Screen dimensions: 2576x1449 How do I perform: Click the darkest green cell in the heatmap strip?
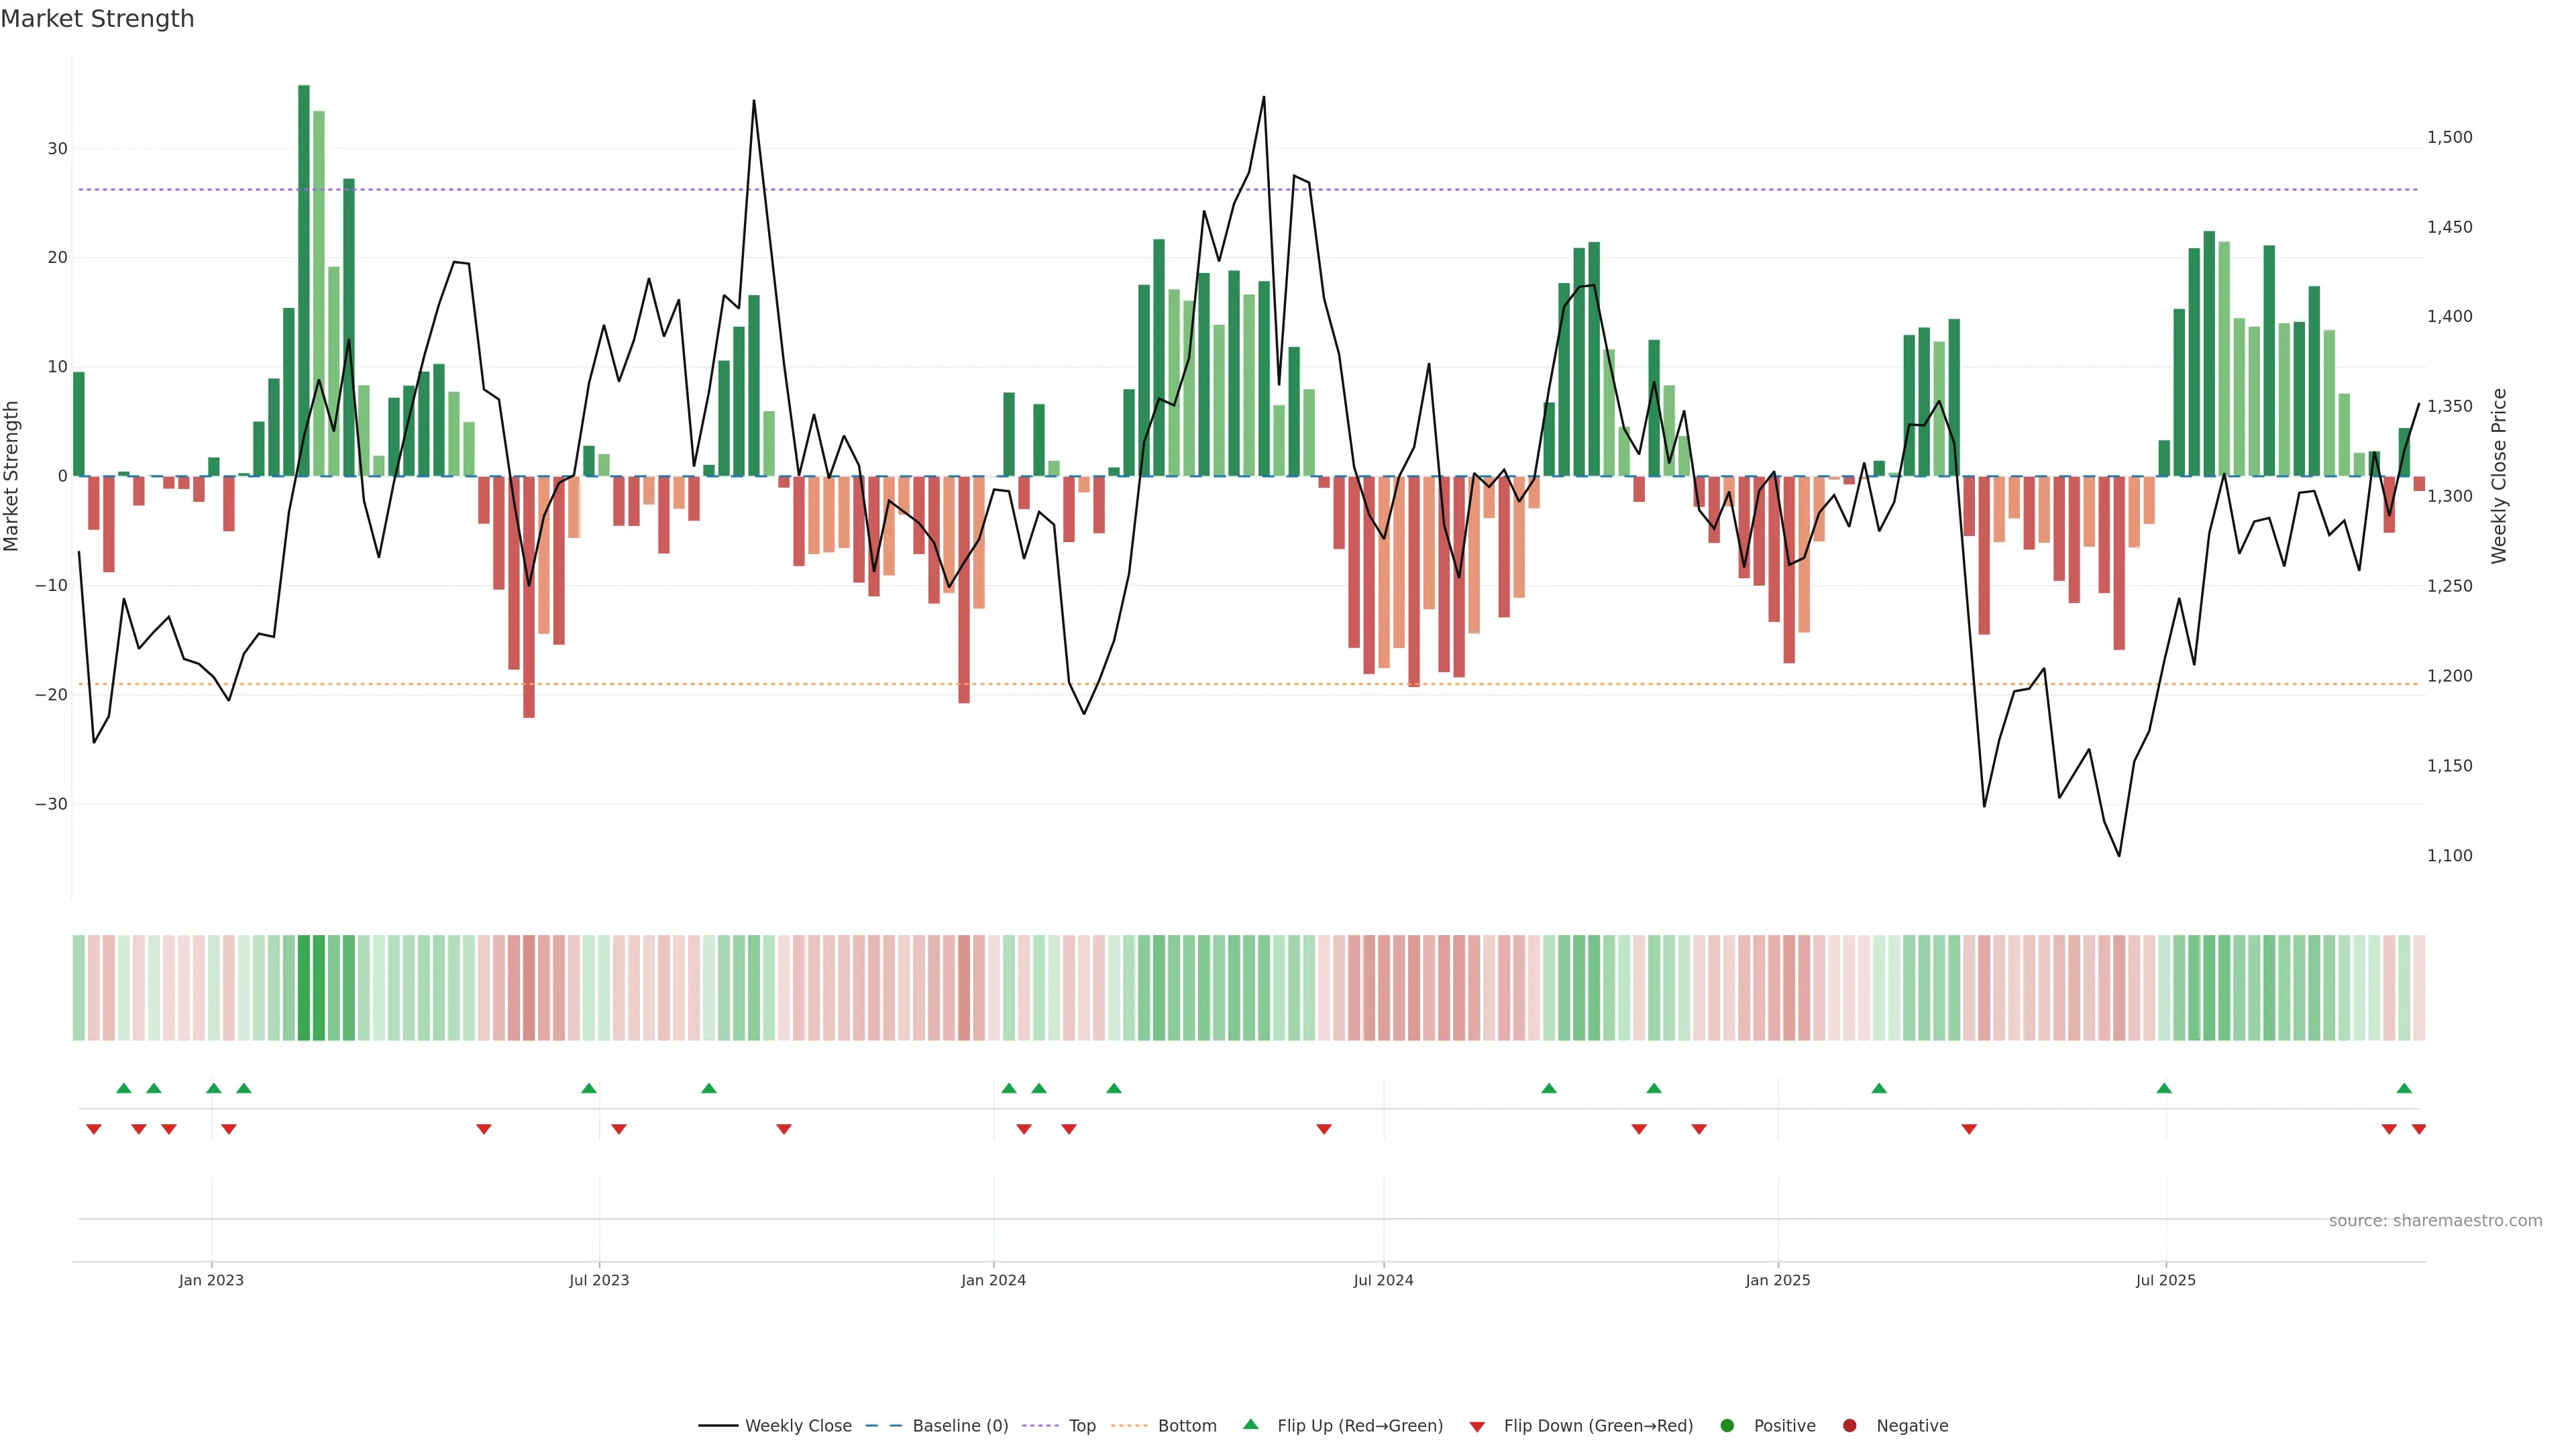point(304,987)
